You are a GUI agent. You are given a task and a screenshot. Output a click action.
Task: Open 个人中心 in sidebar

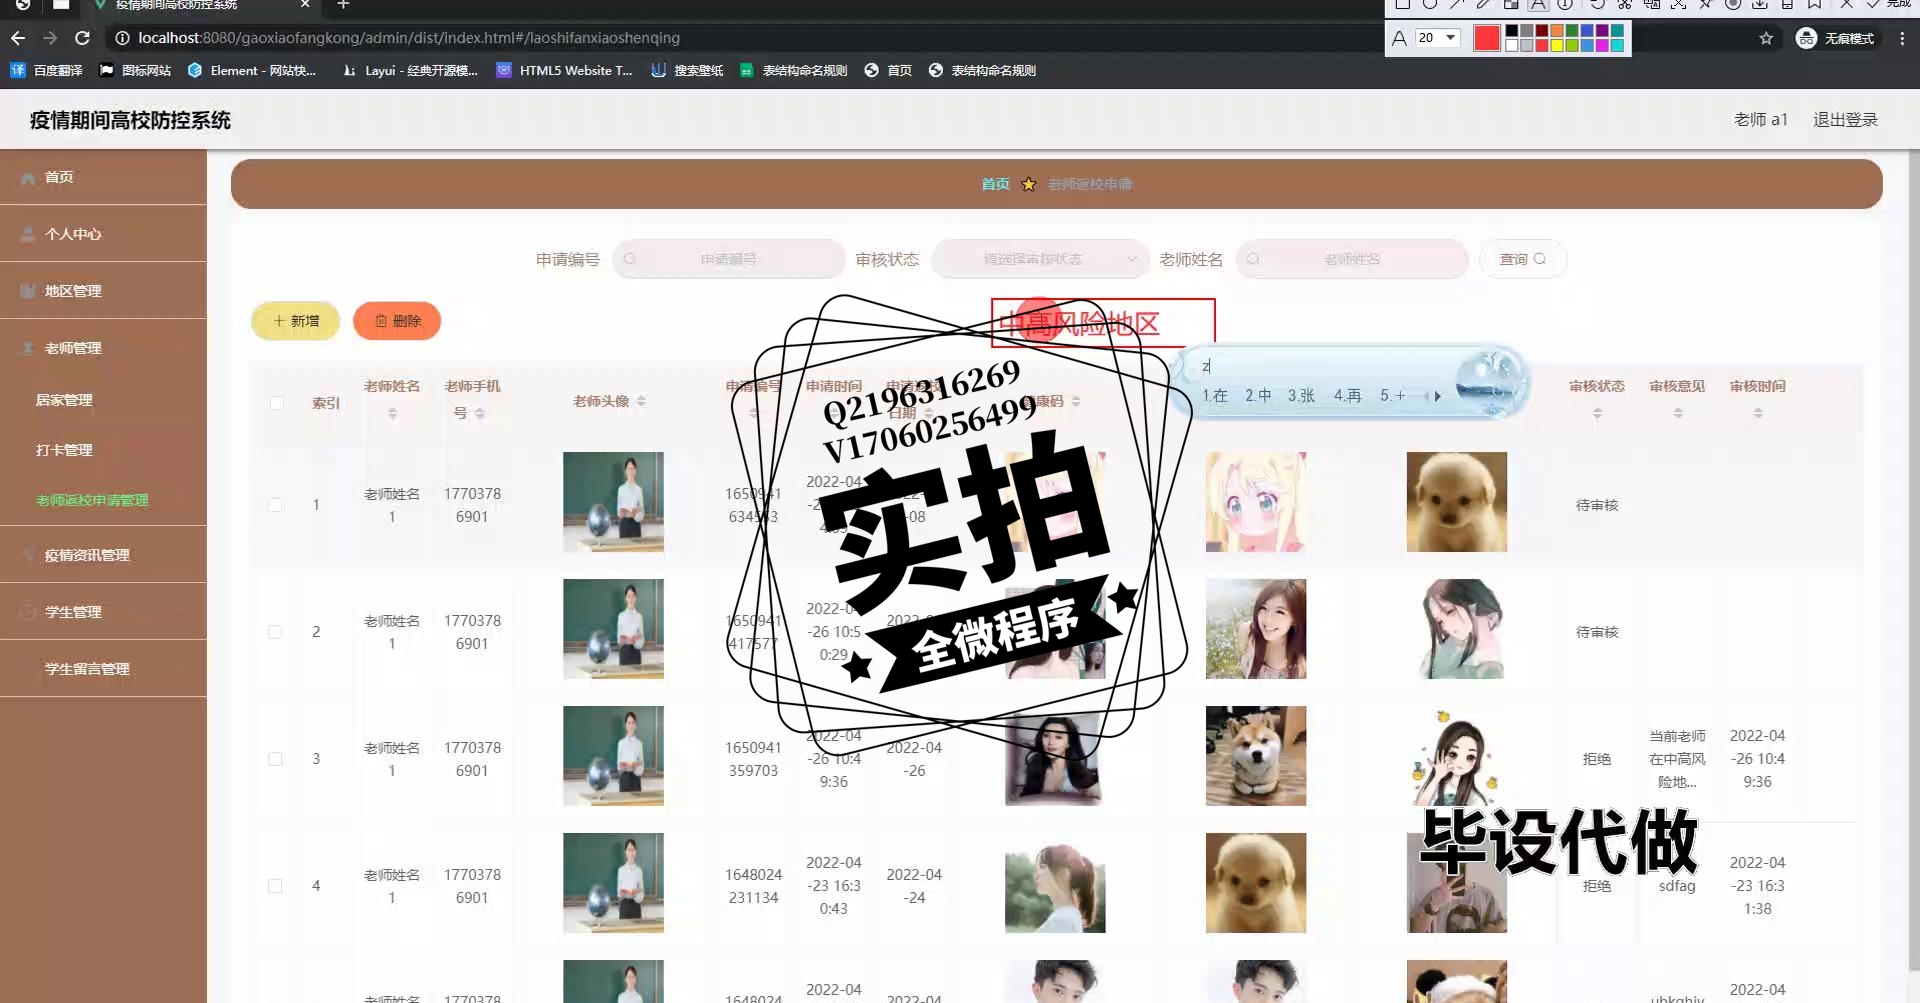103,234
